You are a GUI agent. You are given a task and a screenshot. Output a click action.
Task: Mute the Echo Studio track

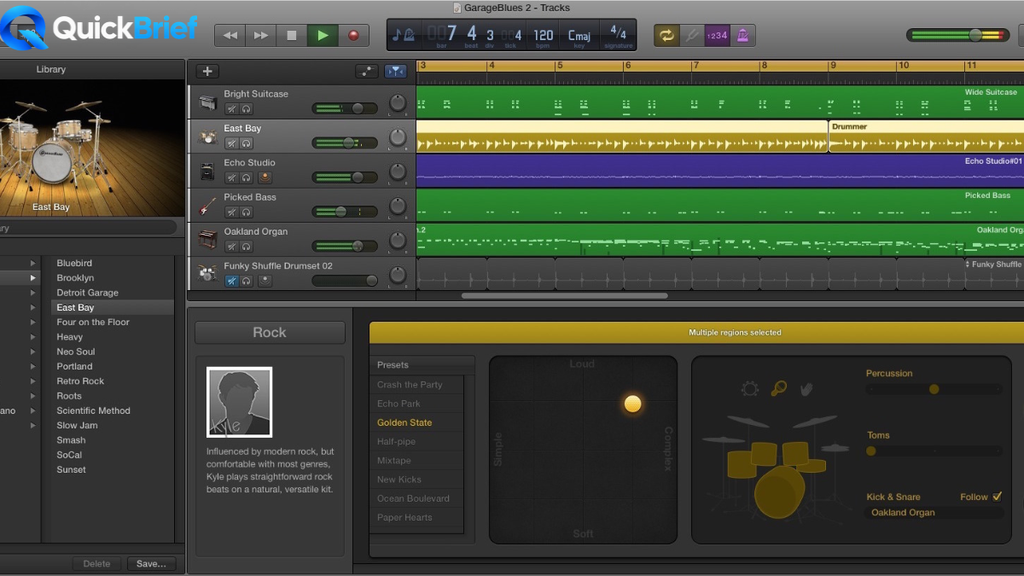point(231,178)
